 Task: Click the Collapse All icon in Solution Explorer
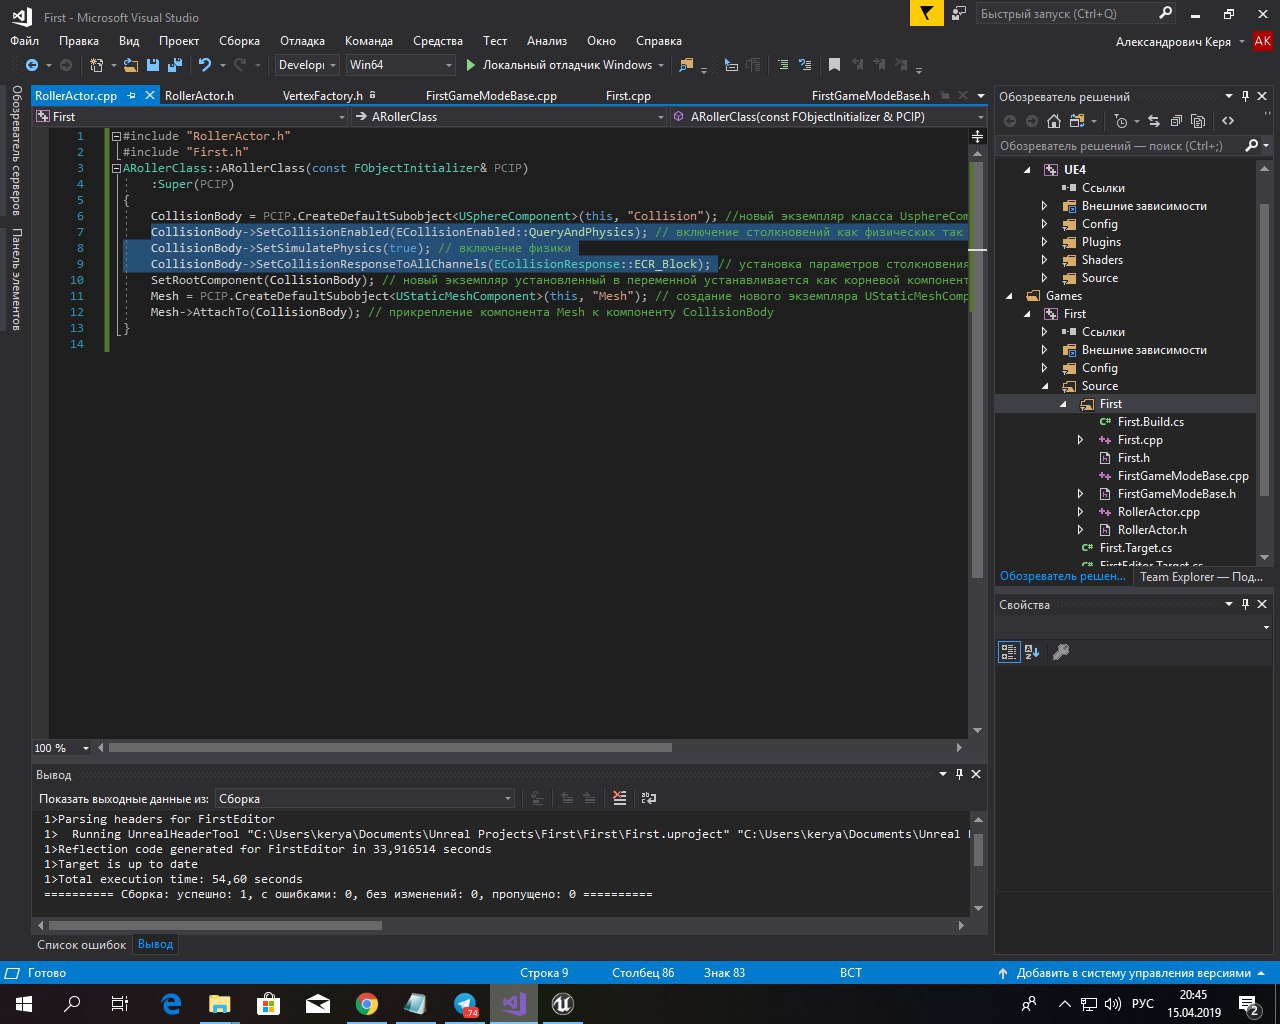[1176, 121]
